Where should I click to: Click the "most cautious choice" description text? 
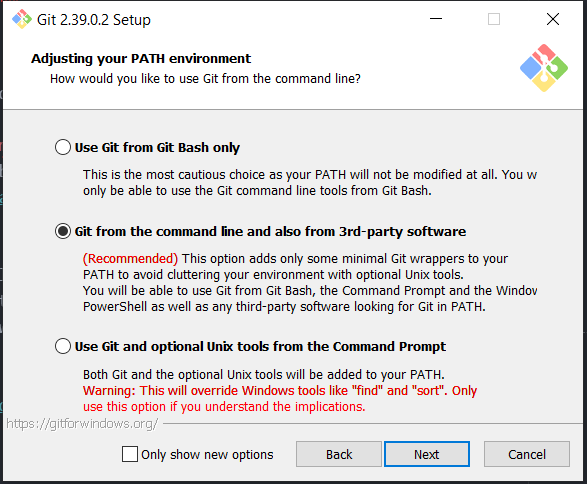click(310, 183)
